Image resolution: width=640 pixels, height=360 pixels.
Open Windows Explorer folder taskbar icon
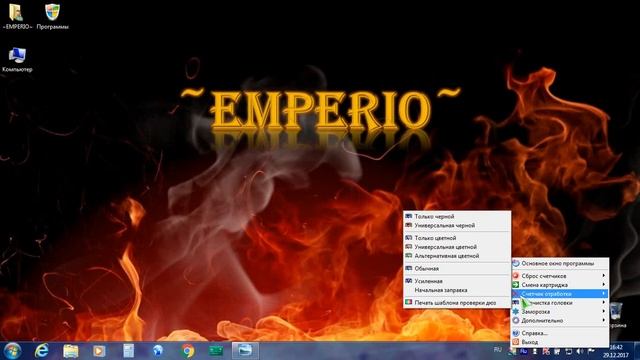tap(71, 351)
